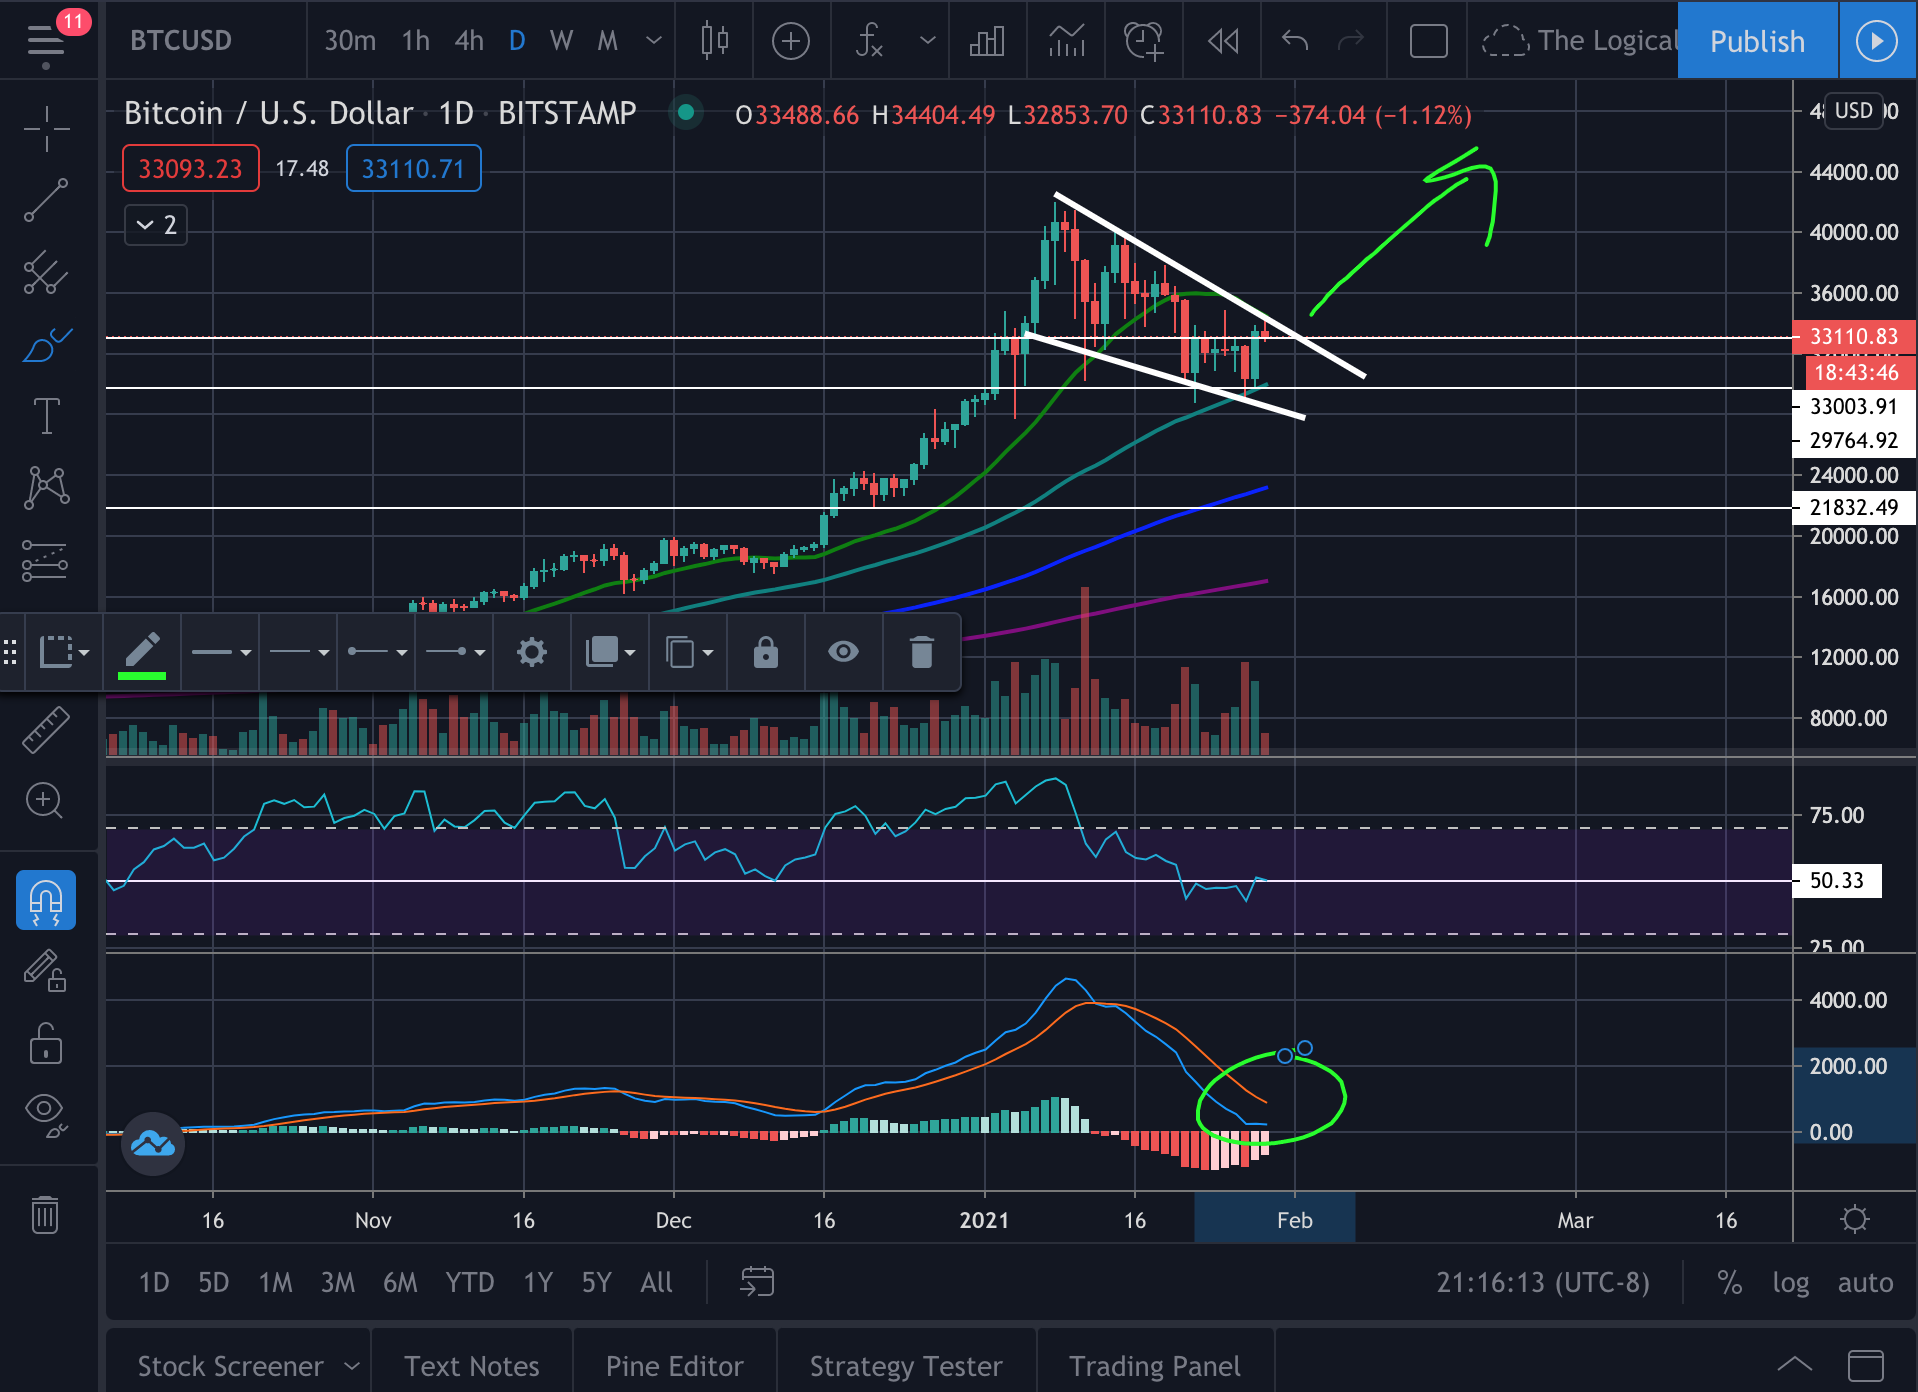This screenshot has height=1392, width=1918.
Task: Click the undo arrow
Action: tap(1295, 41)
